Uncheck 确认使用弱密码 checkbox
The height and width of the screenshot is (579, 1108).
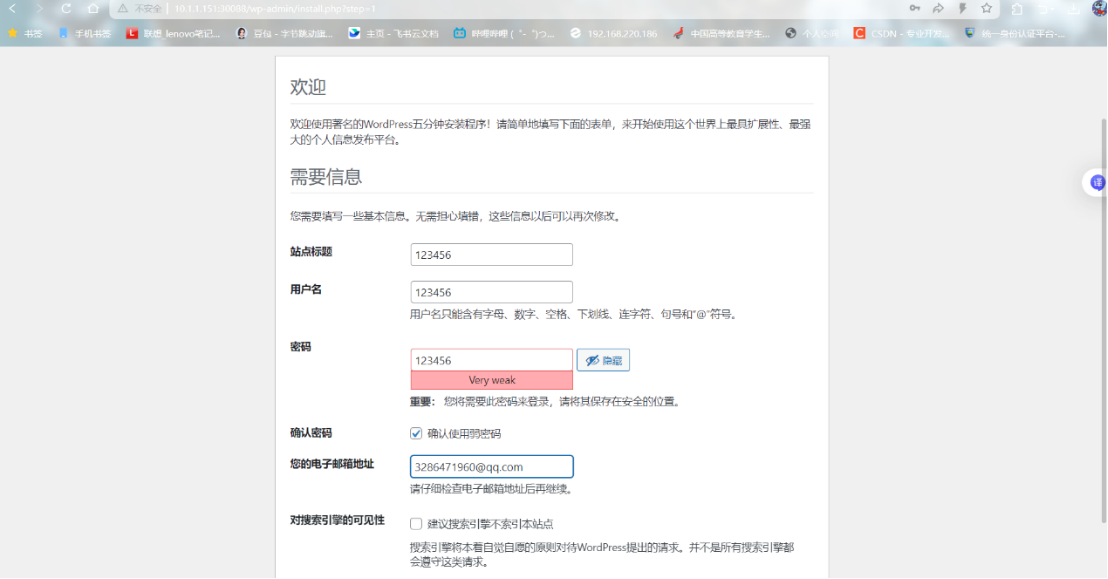coord(416,433)
